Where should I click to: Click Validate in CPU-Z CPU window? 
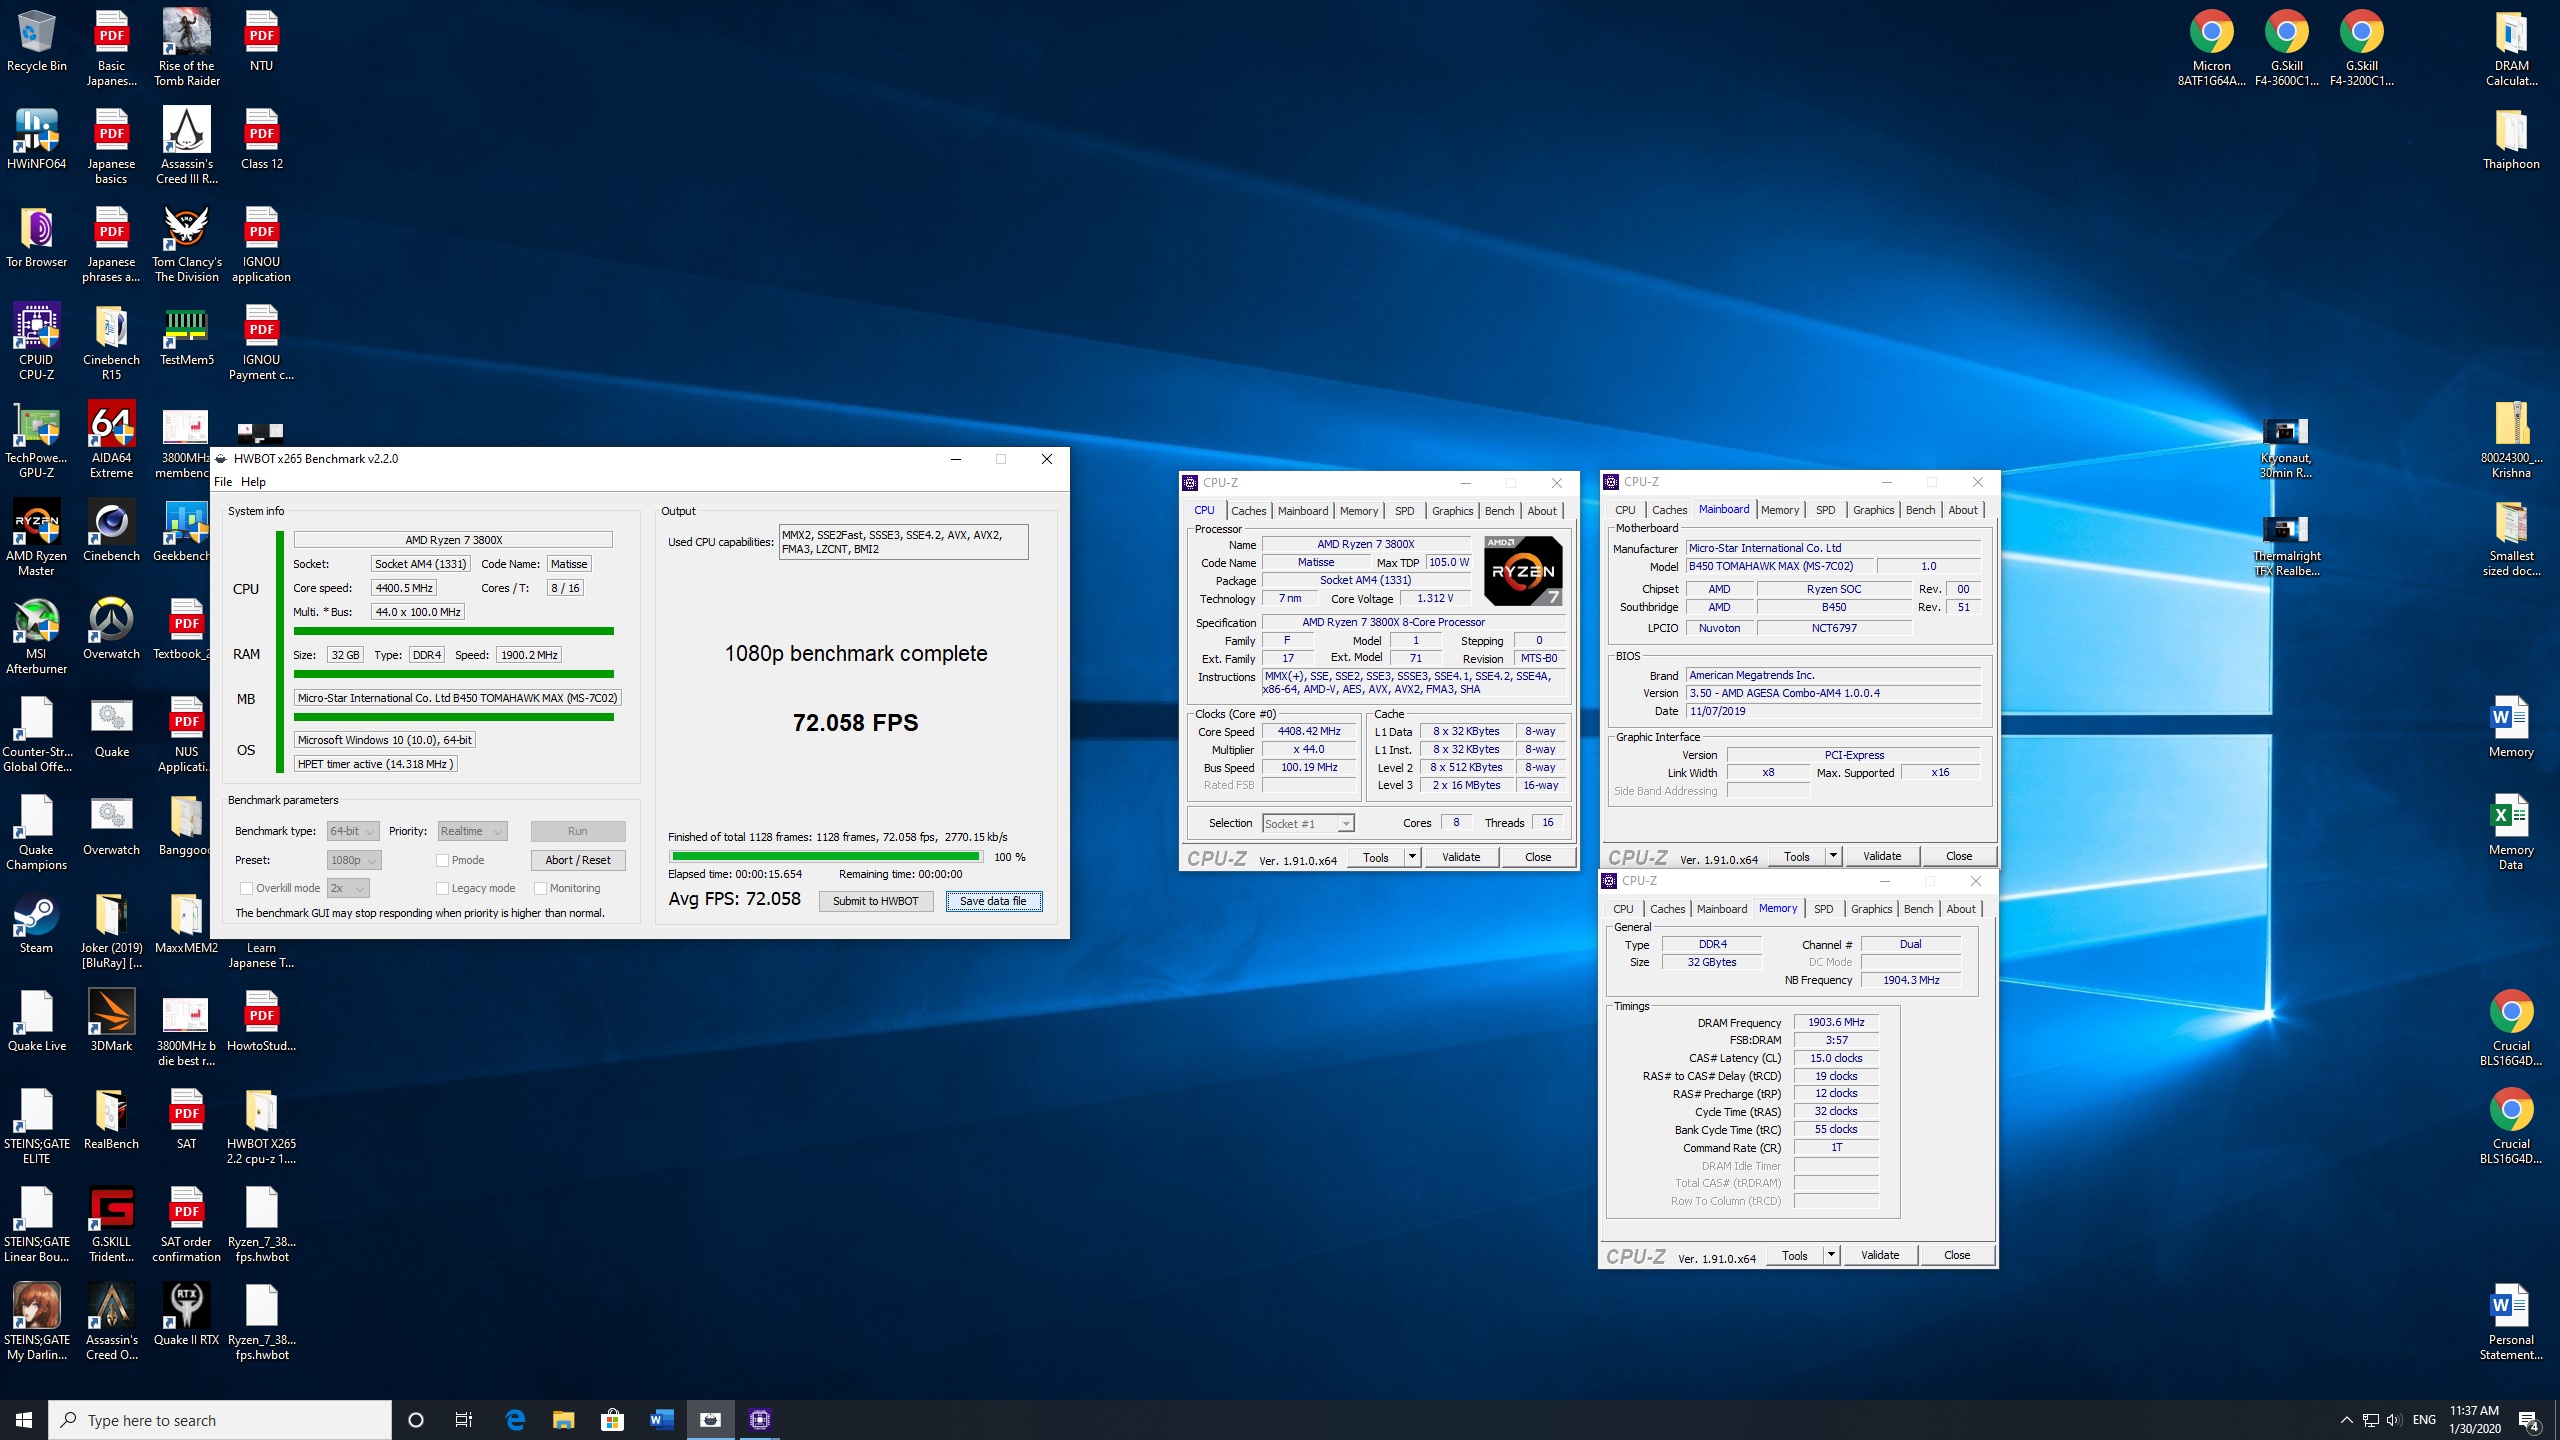point(1461,857)
